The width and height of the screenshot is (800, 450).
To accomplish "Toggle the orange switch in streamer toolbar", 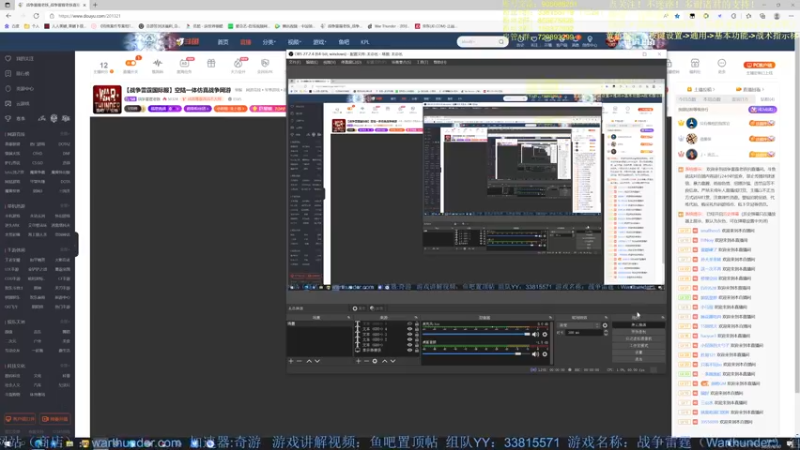I will pyautogui.click(x=131, y=63).
